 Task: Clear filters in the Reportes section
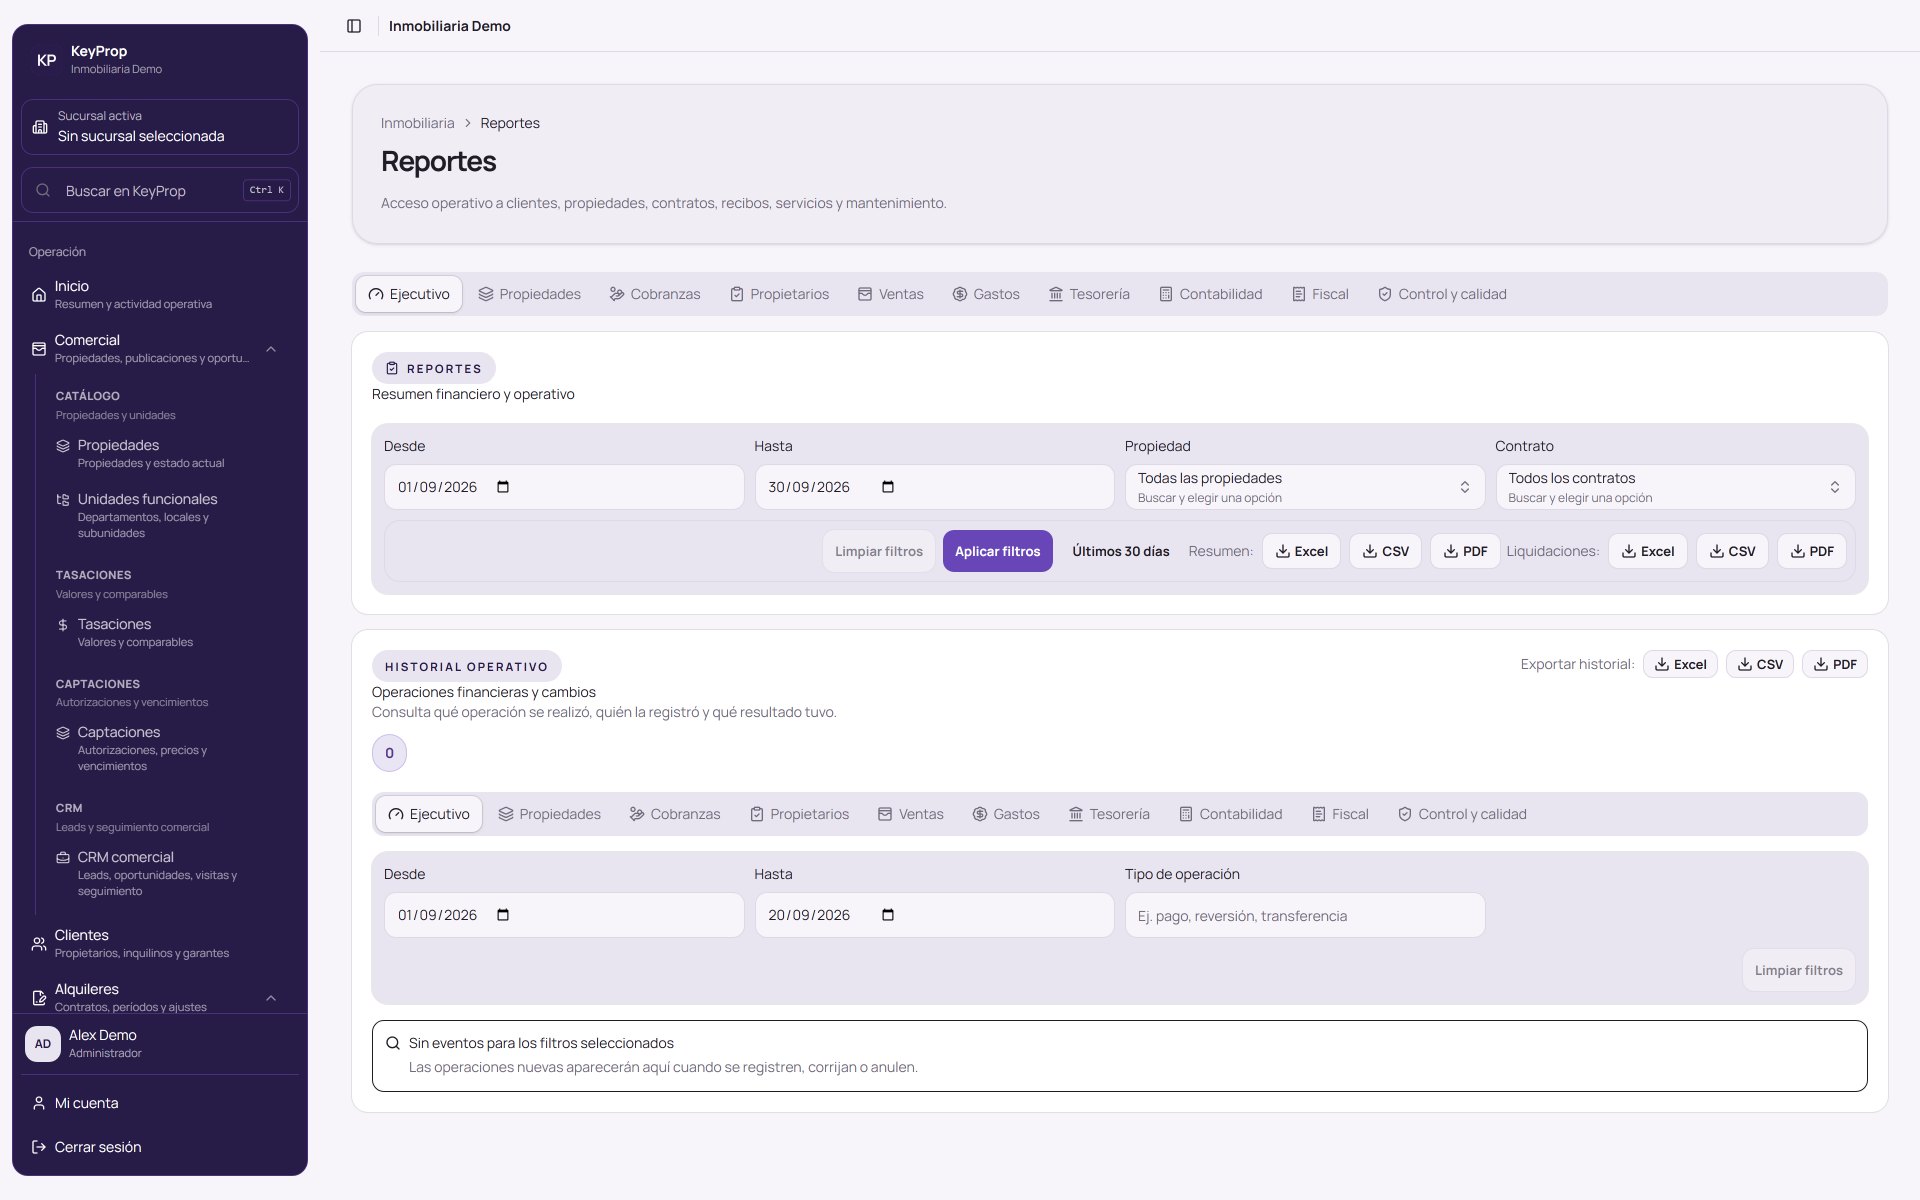(879, 551)
